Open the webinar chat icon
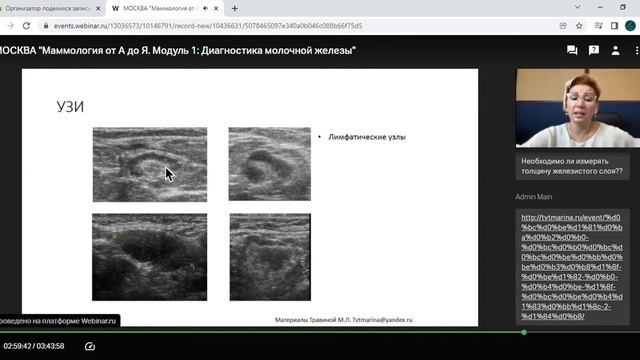Viewport: 640px width, 360px height. point(572,50)
